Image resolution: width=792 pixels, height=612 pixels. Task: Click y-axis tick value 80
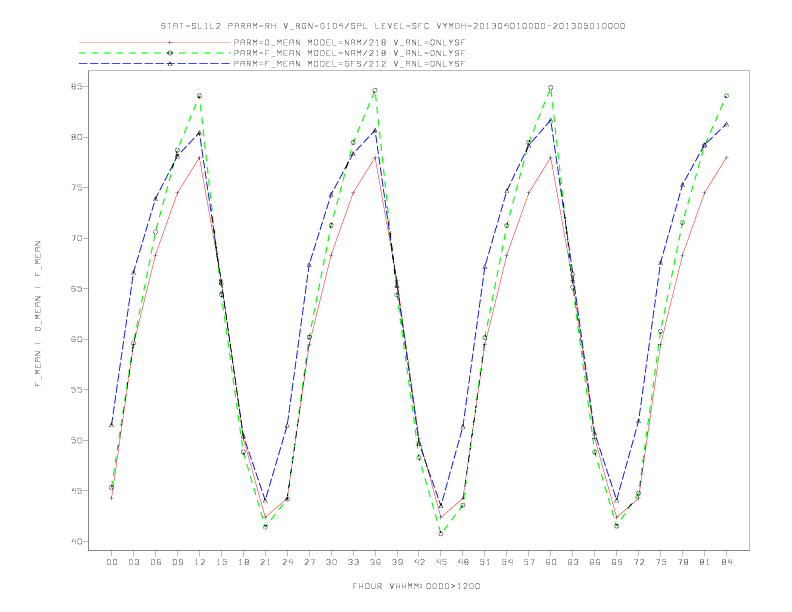76,137
